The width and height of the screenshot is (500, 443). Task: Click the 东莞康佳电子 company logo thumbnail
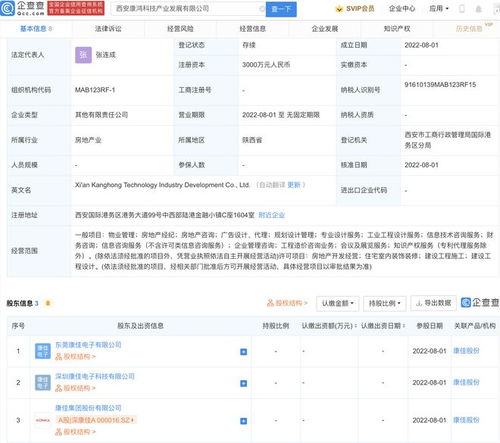point(43,351)
